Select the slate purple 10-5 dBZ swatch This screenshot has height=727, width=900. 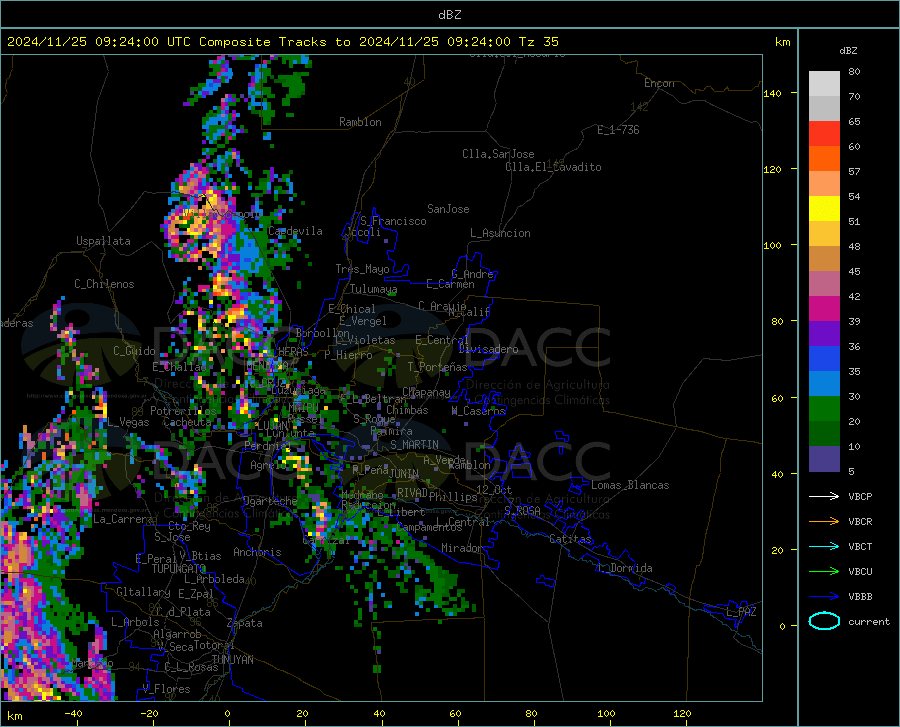824,459
